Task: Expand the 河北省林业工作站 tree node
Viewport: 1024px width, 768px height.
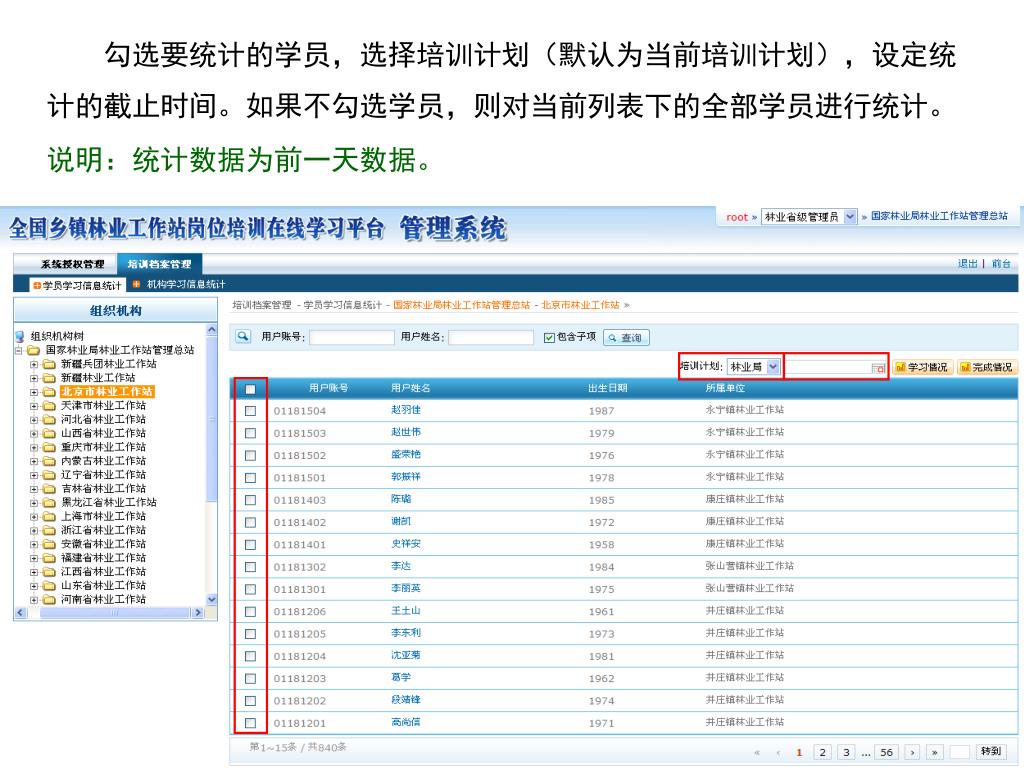Action: (34, 420)
